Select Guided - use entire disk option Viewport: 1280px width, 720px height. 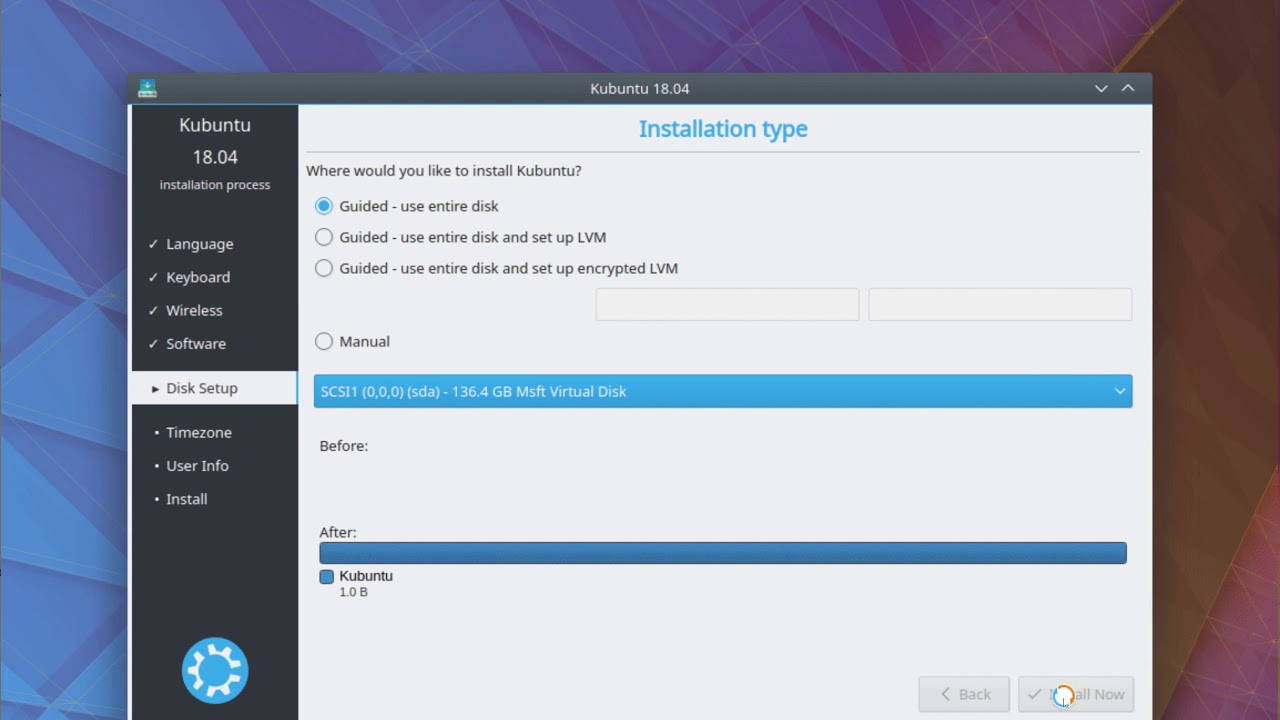407,206
